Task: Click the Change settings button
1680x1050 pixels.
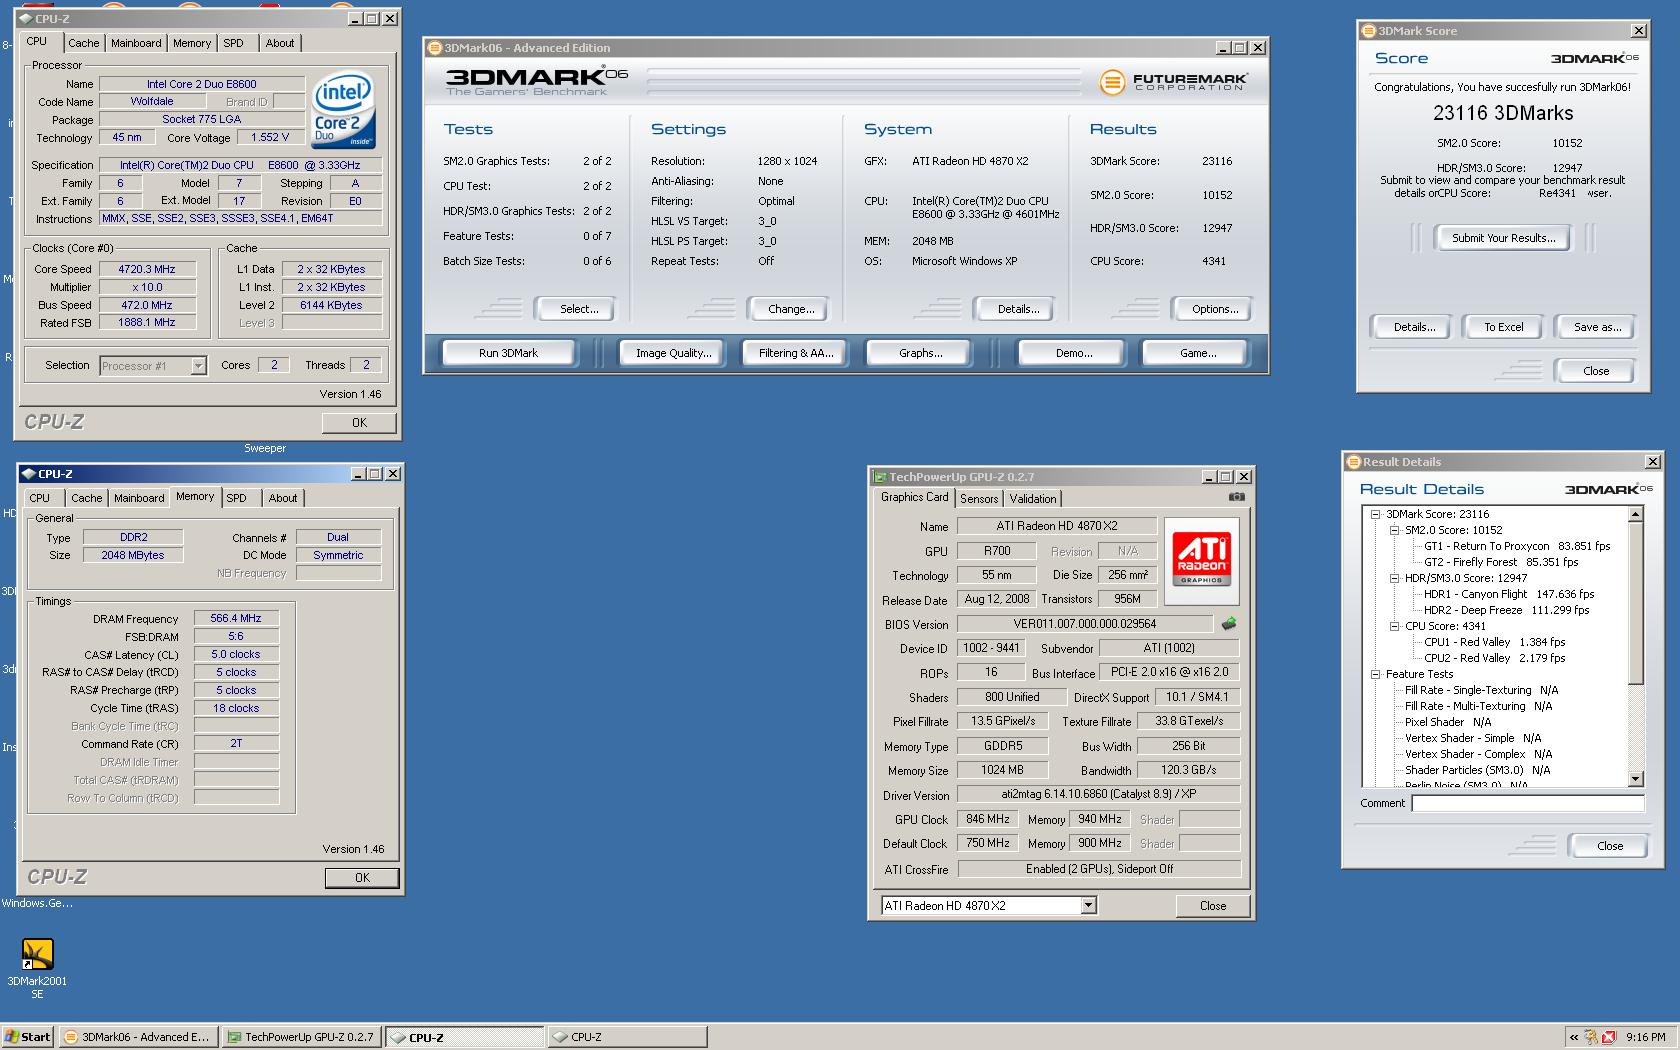Action: [791, 309]
